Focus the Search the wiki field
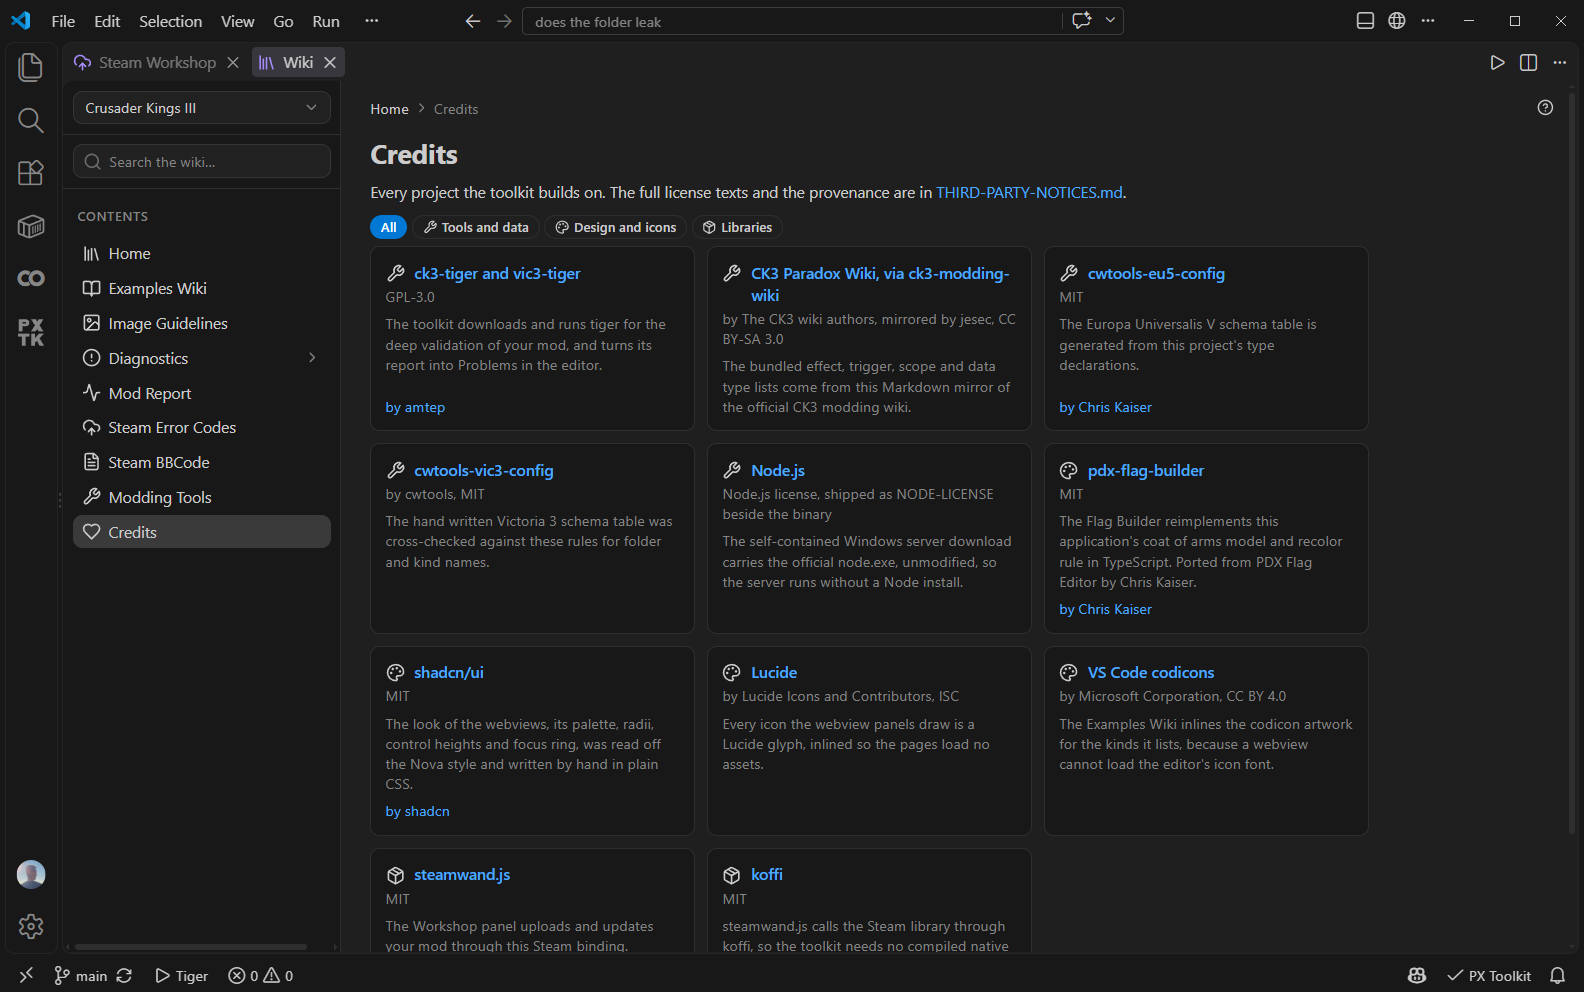The image size is (1584, 992). [202, 162]
